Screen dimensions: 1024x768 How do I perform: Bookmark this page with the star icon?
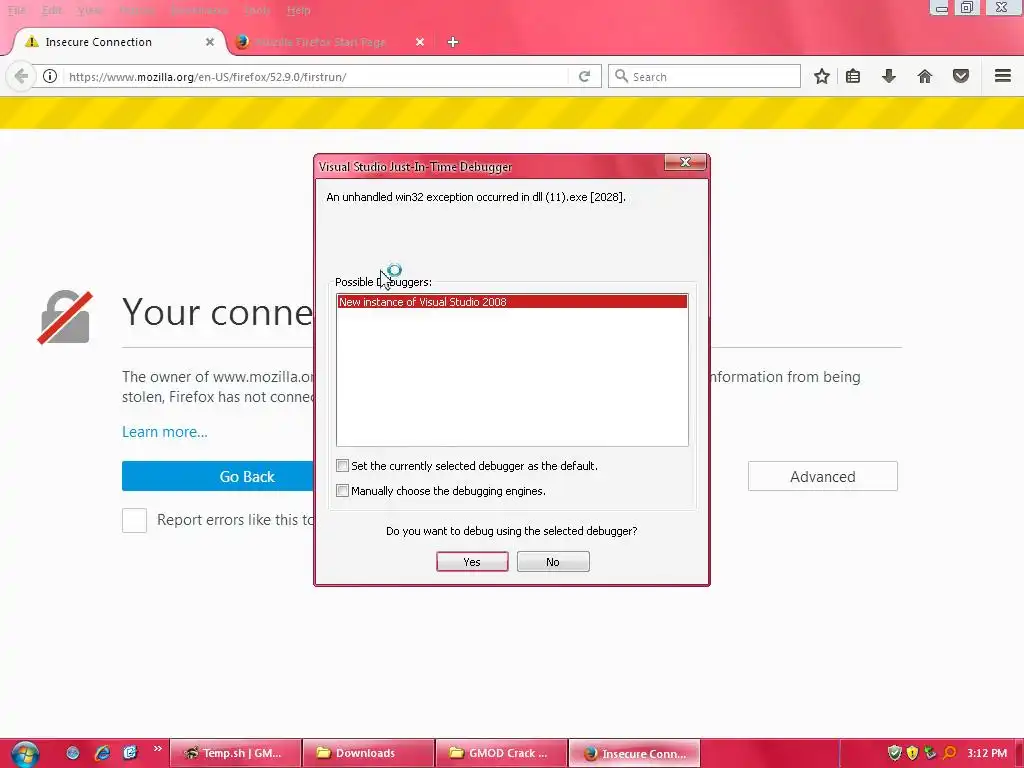click(822, 76)
